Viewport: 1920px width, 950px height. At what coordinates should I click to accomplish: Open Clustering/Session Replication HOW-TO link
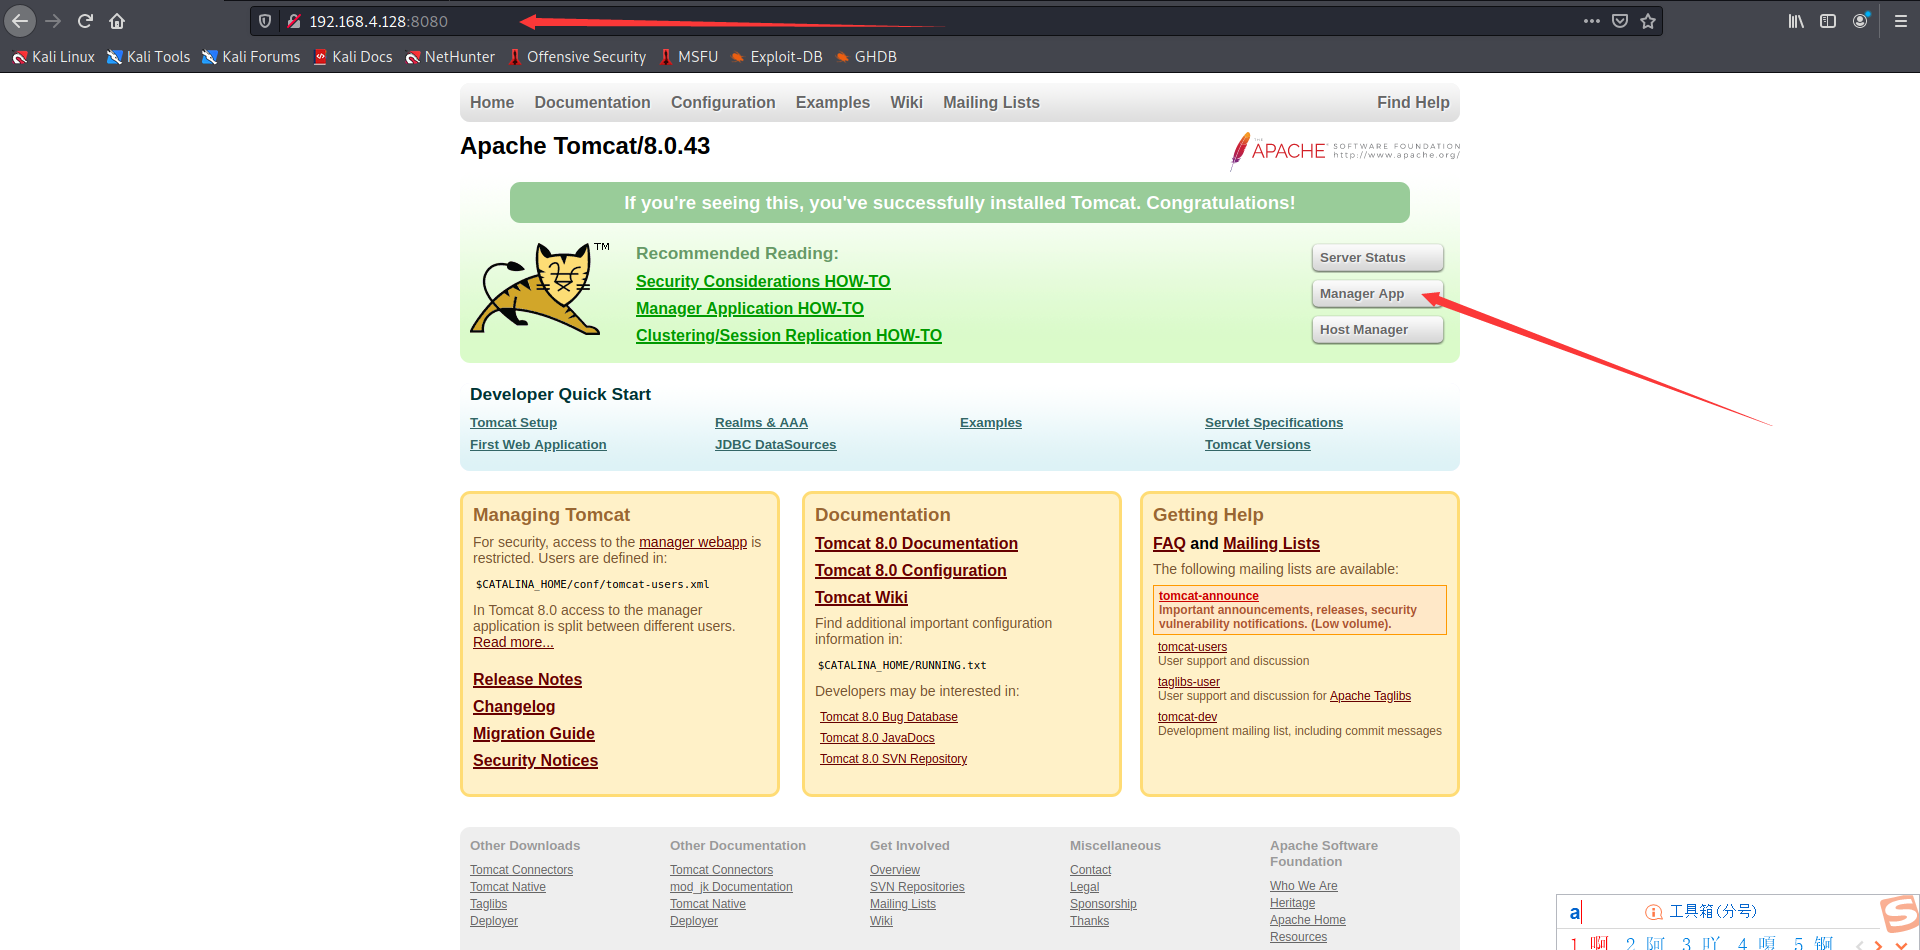pos(789,336)
